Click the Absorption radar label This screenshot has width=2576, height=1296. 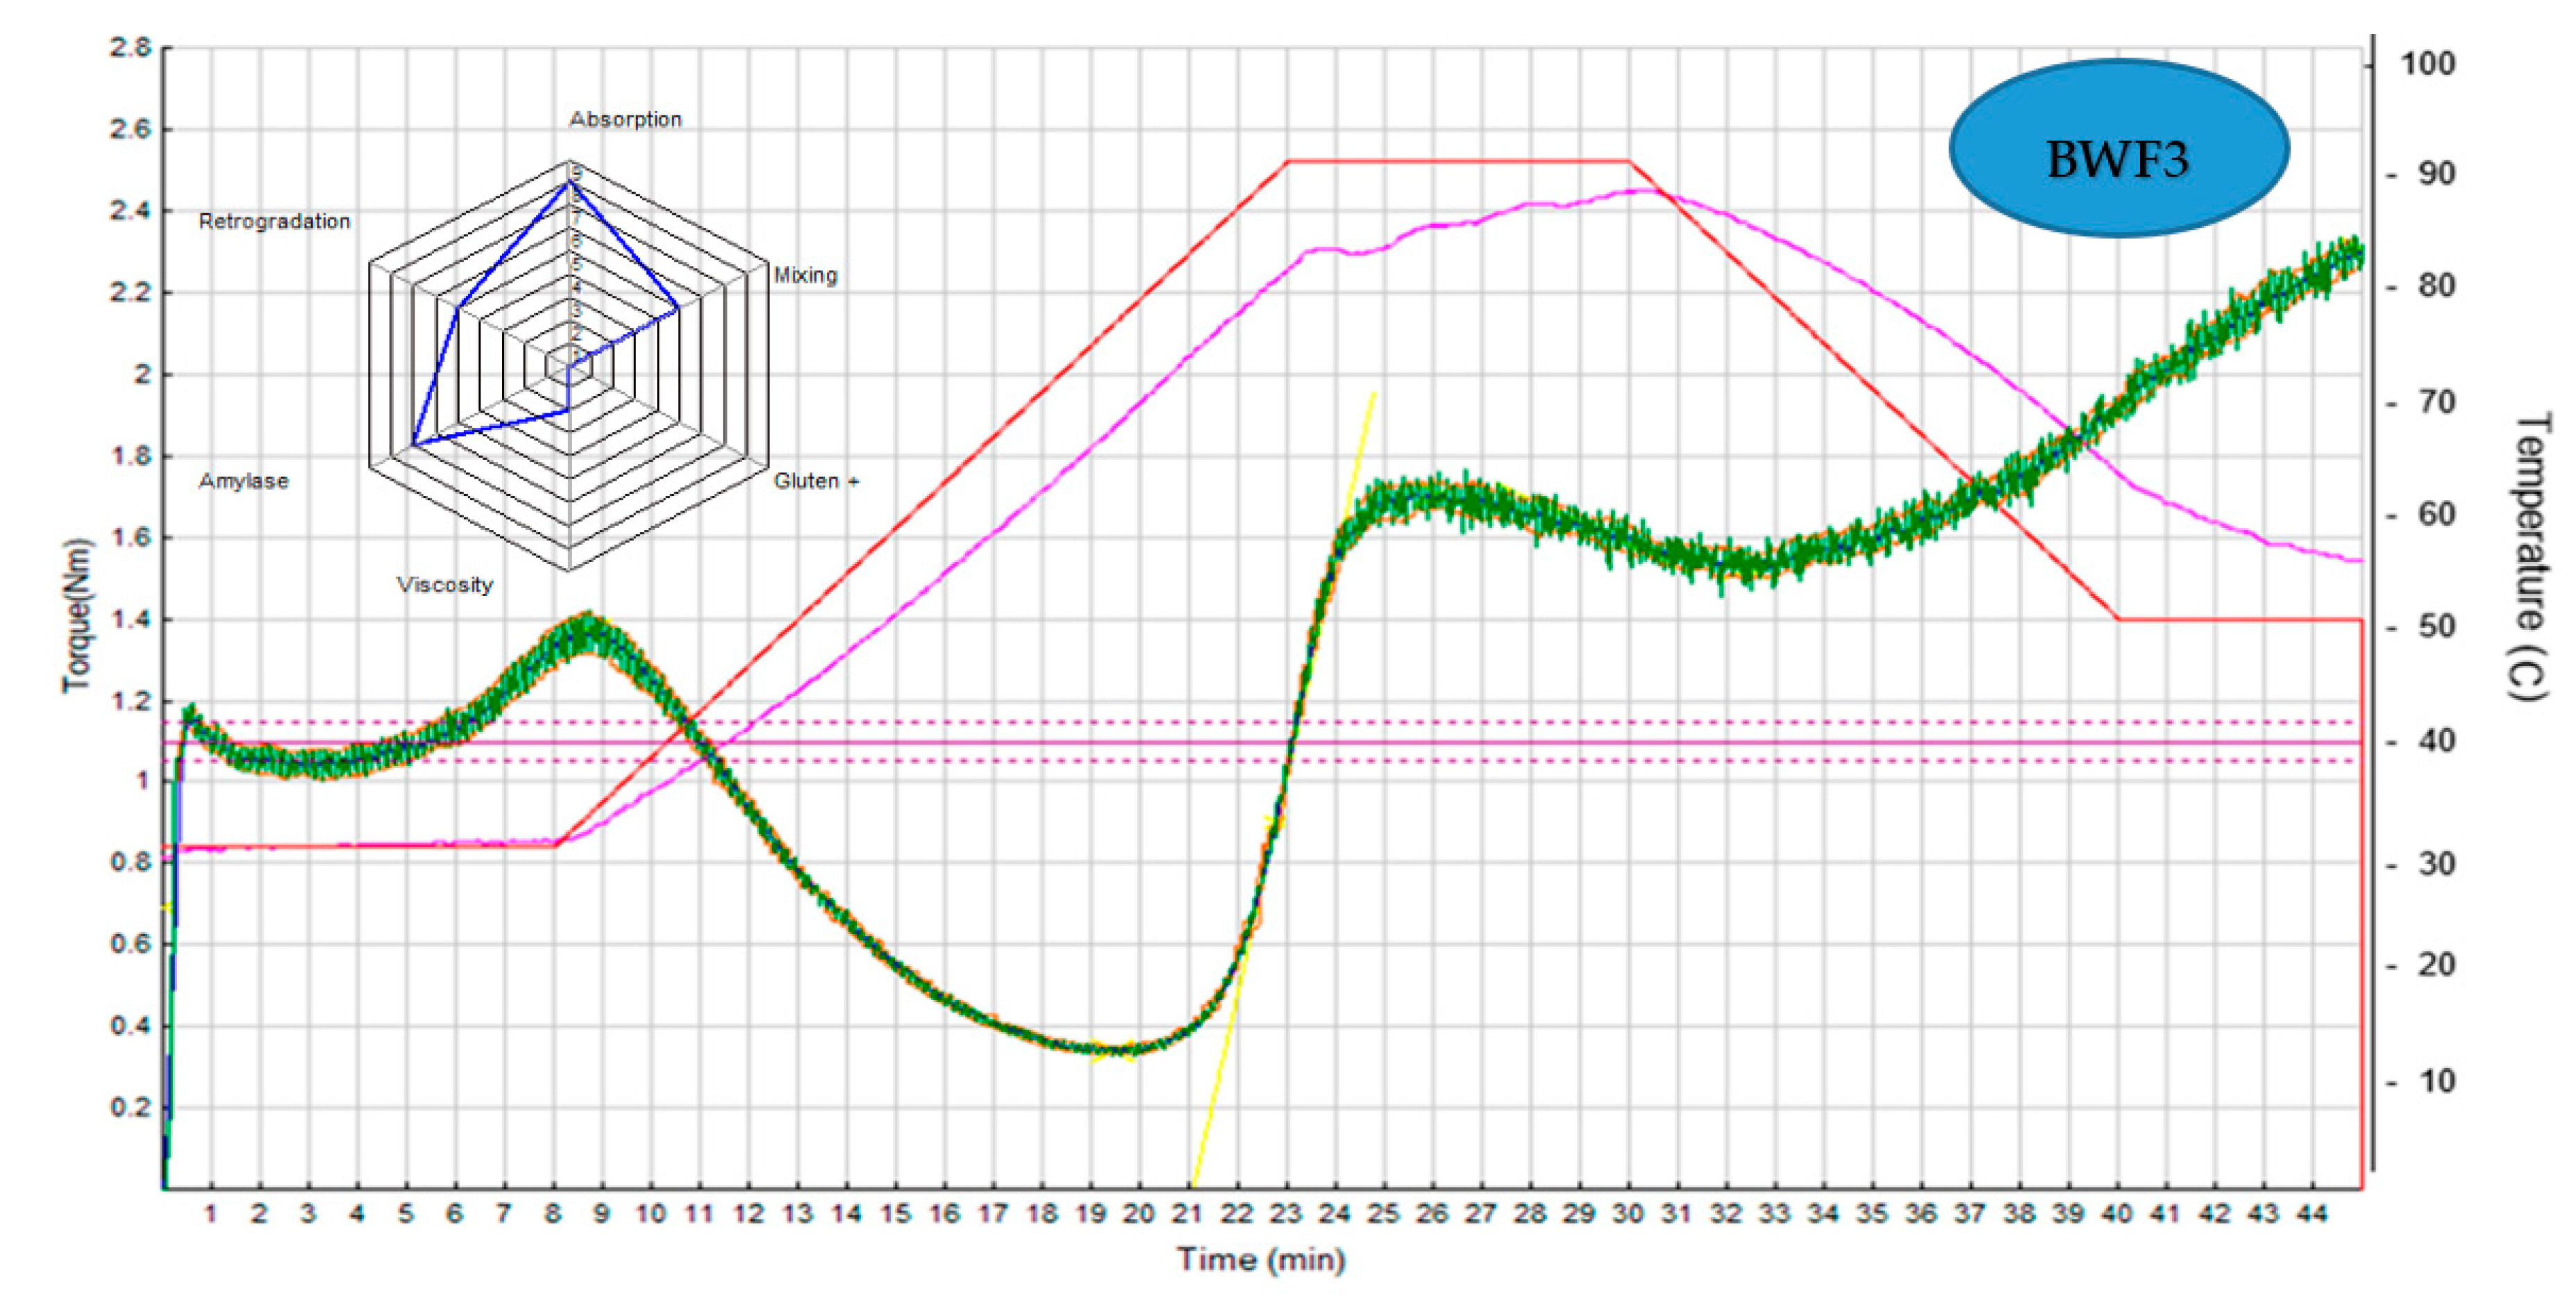pos(626,119)
